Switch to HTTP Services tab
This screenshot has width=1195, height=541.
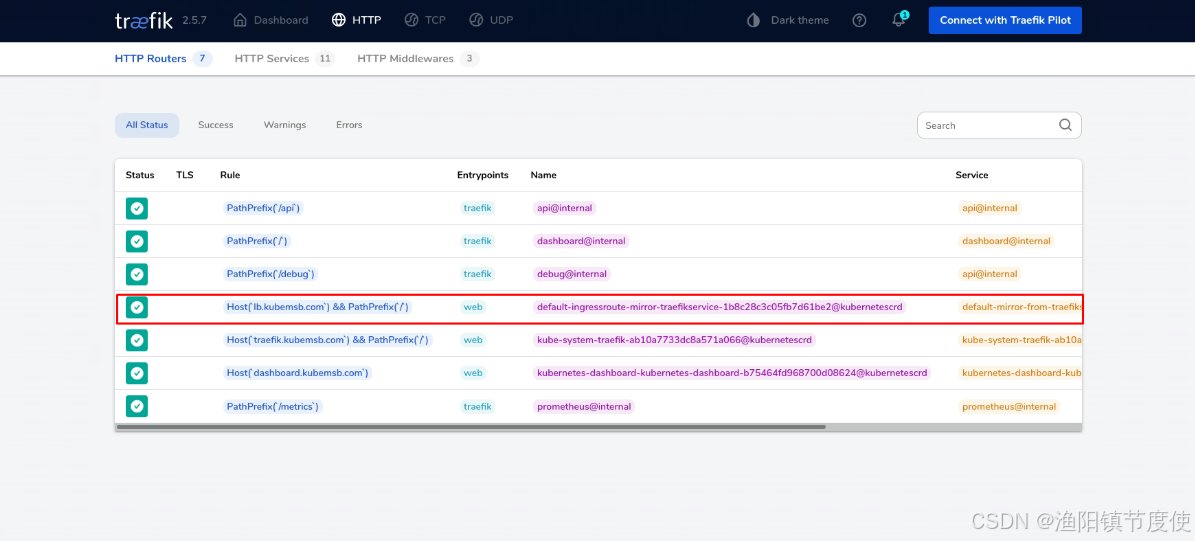tap(284, 59)
